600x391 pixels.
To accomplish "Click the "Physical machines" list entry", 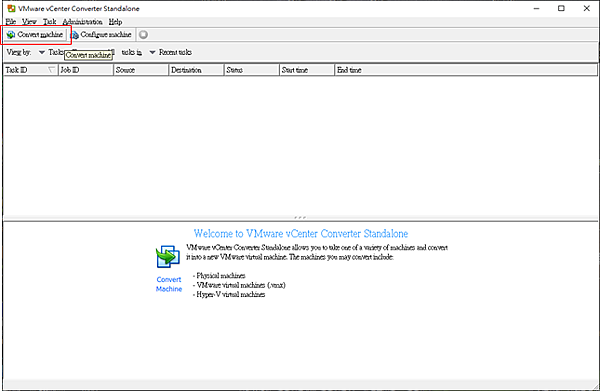I will point(221,275).
